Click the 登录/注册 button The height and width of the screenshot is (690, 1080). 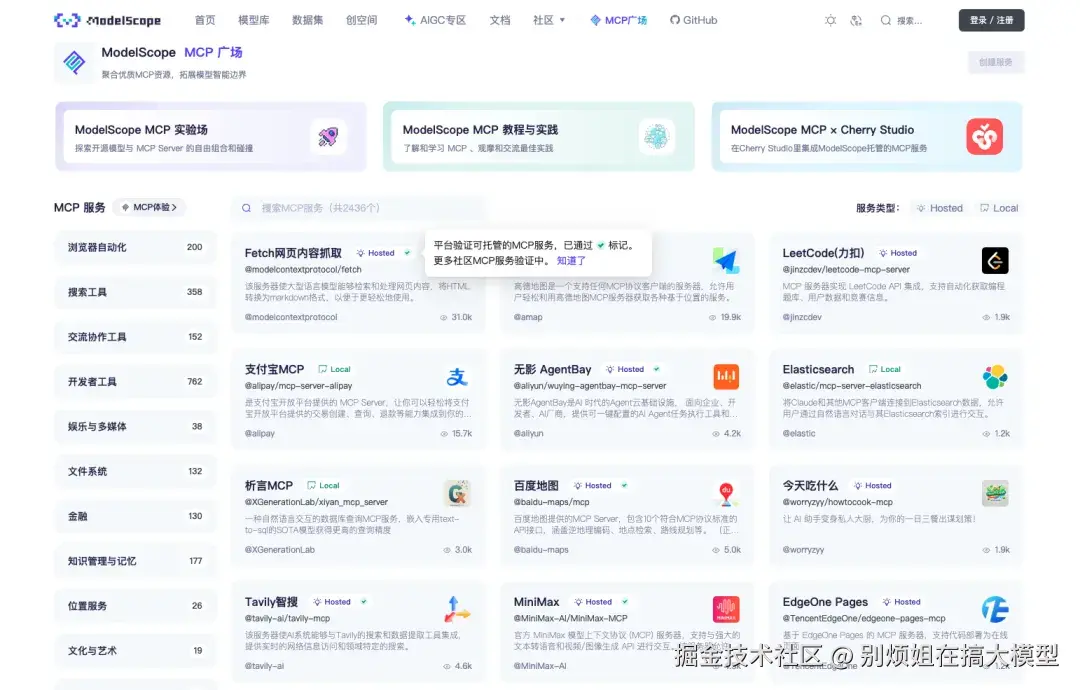coord(991,19)
